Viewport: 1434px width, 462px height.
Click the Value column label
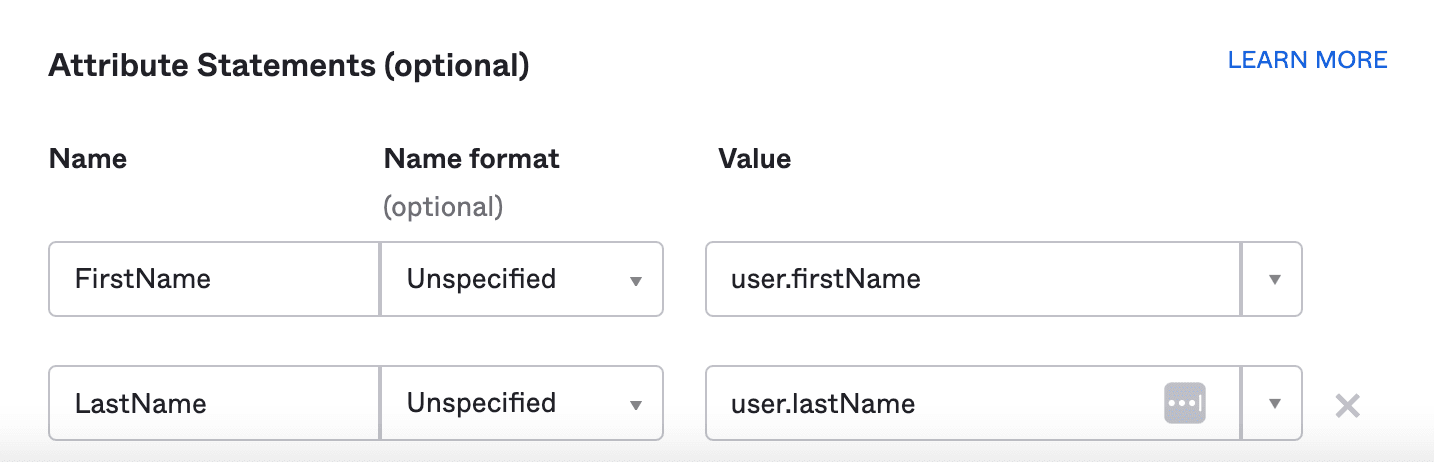pos(754,158)
